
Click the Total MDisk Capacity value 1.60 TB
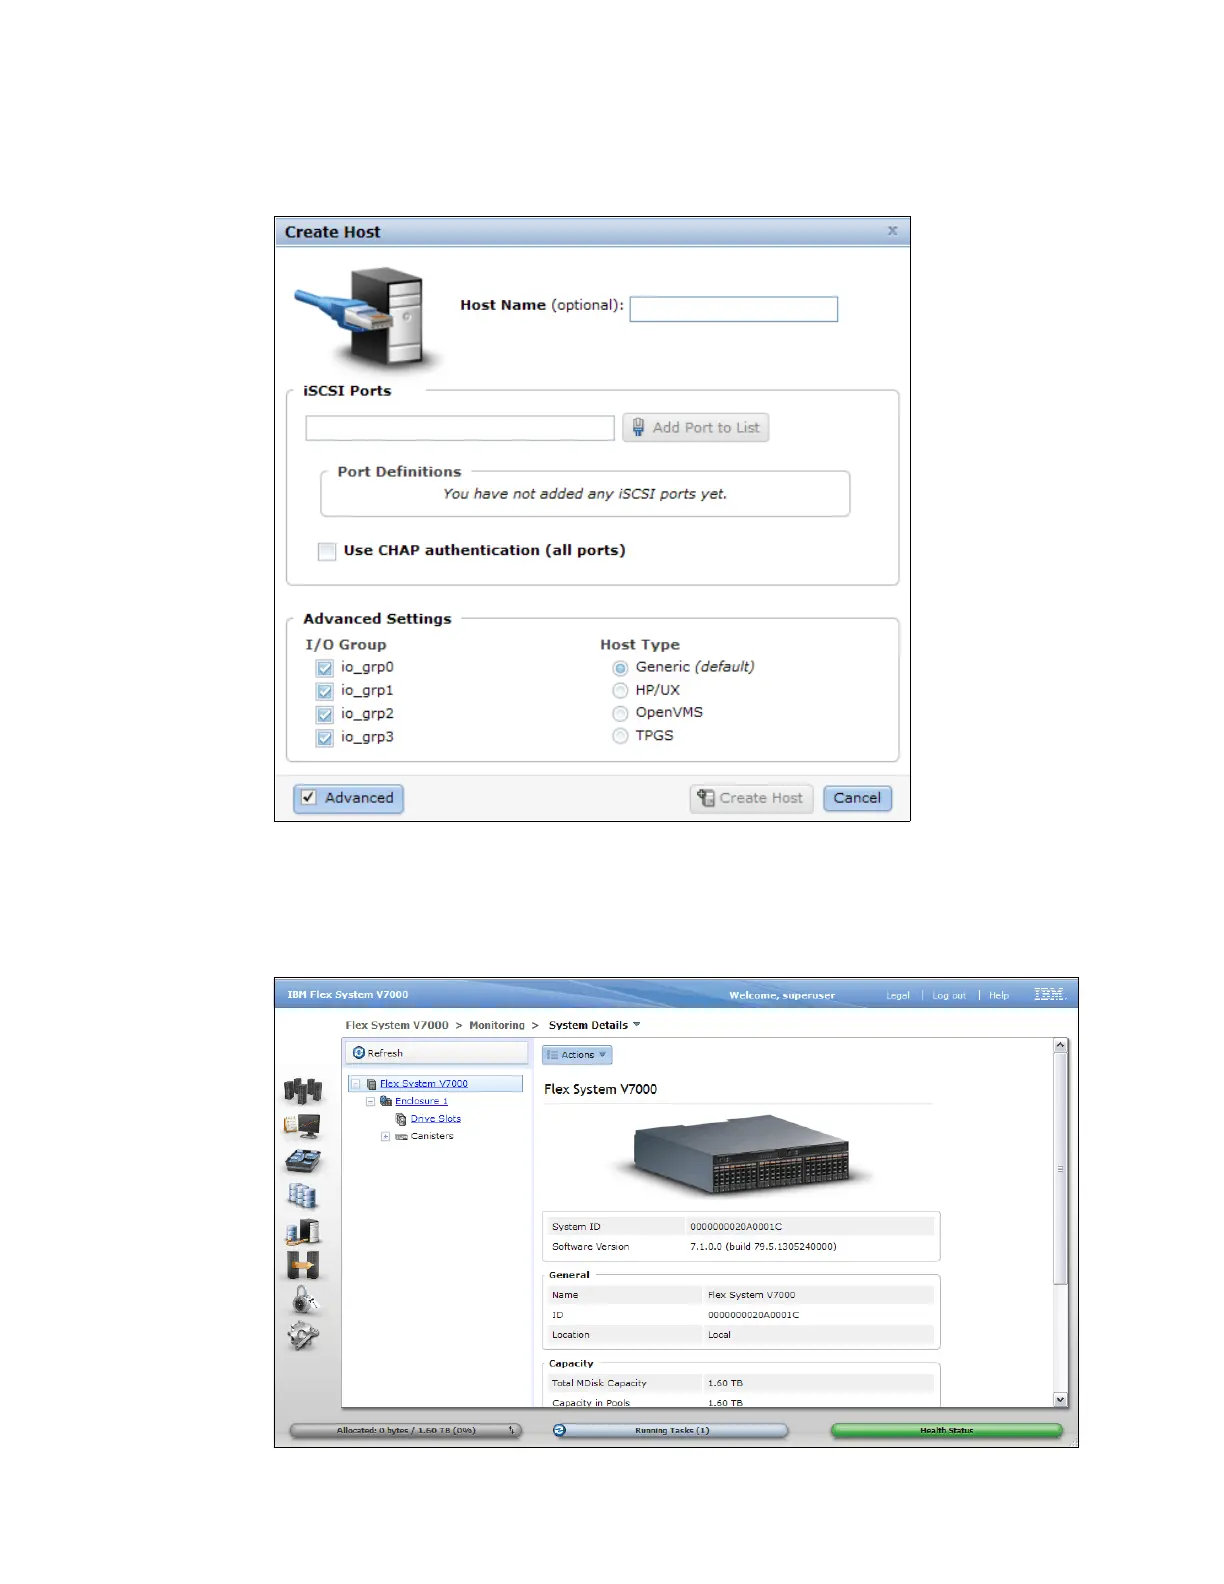(725, 1384)
